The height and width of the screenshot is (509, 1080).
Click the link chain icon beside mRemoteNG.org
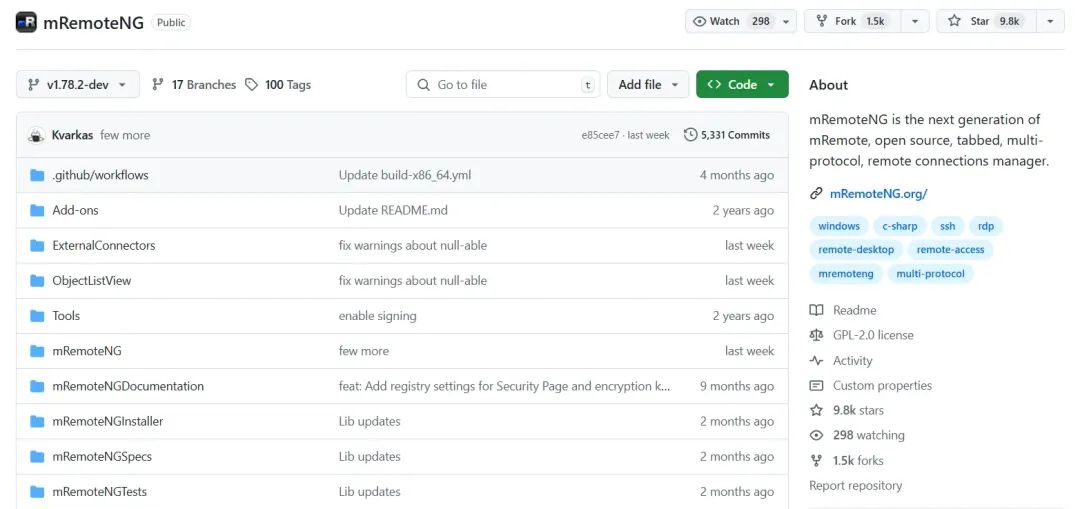(816, 194)
